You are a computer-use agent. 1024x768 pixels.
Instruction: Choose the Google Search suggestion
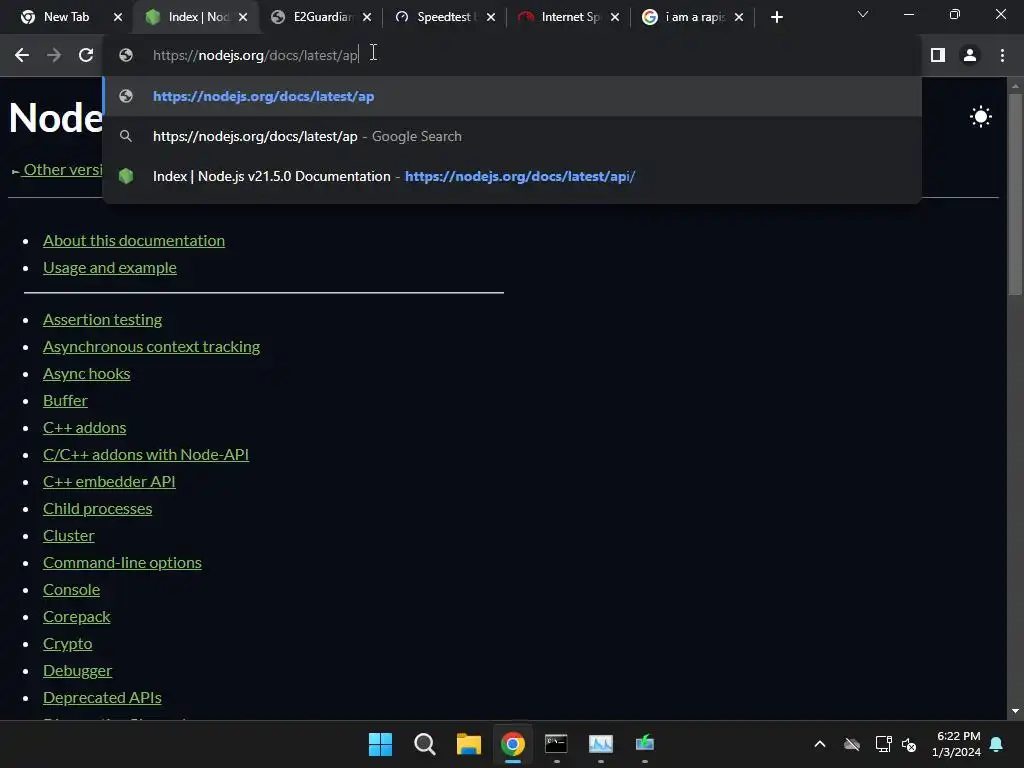(512, 136)
